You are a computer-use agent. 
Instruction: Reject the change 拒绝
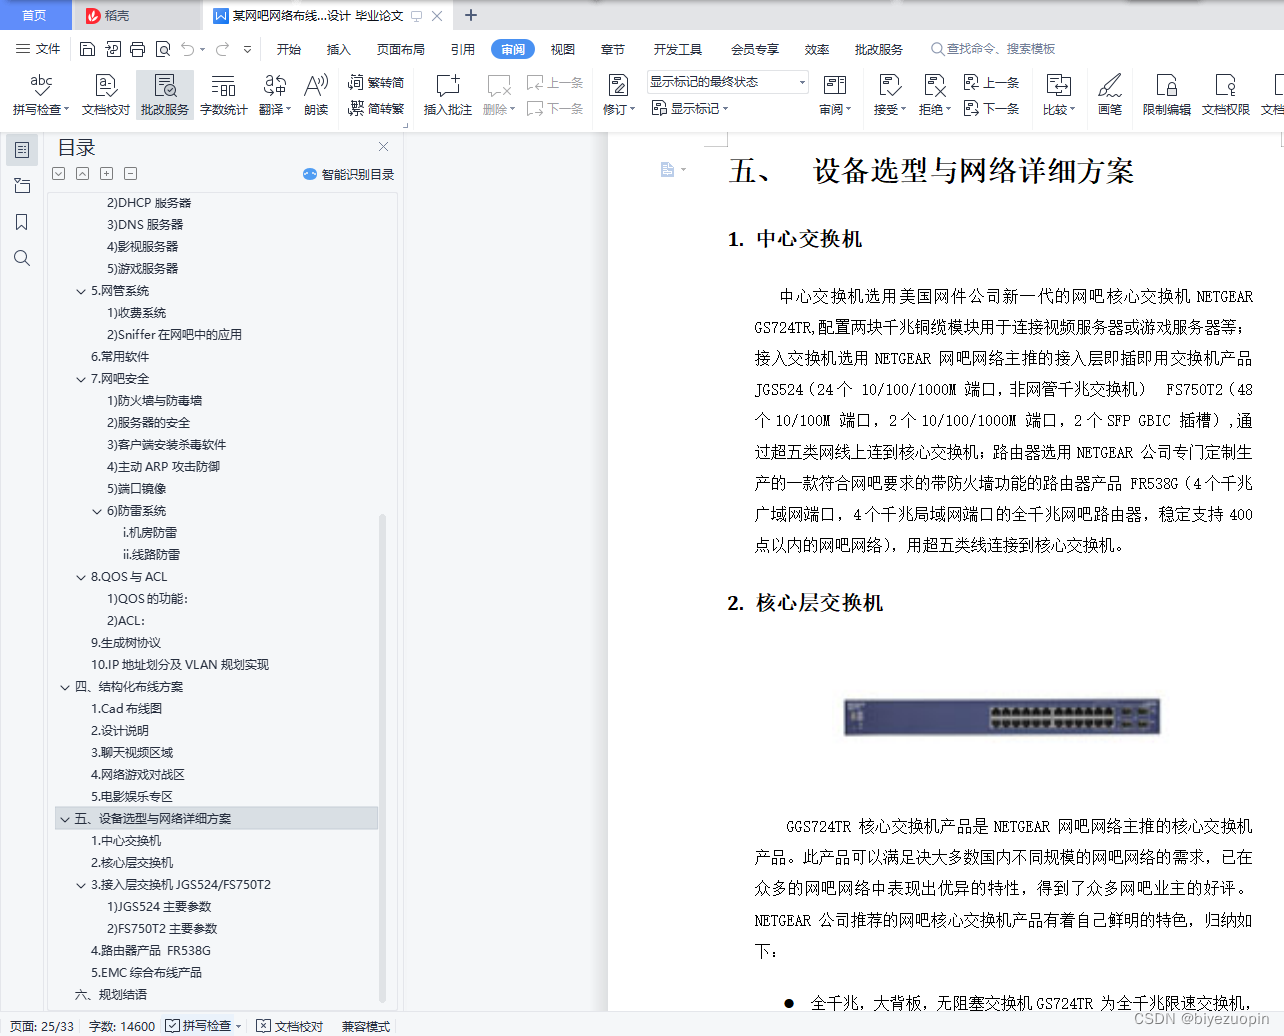tap(935, 95)
